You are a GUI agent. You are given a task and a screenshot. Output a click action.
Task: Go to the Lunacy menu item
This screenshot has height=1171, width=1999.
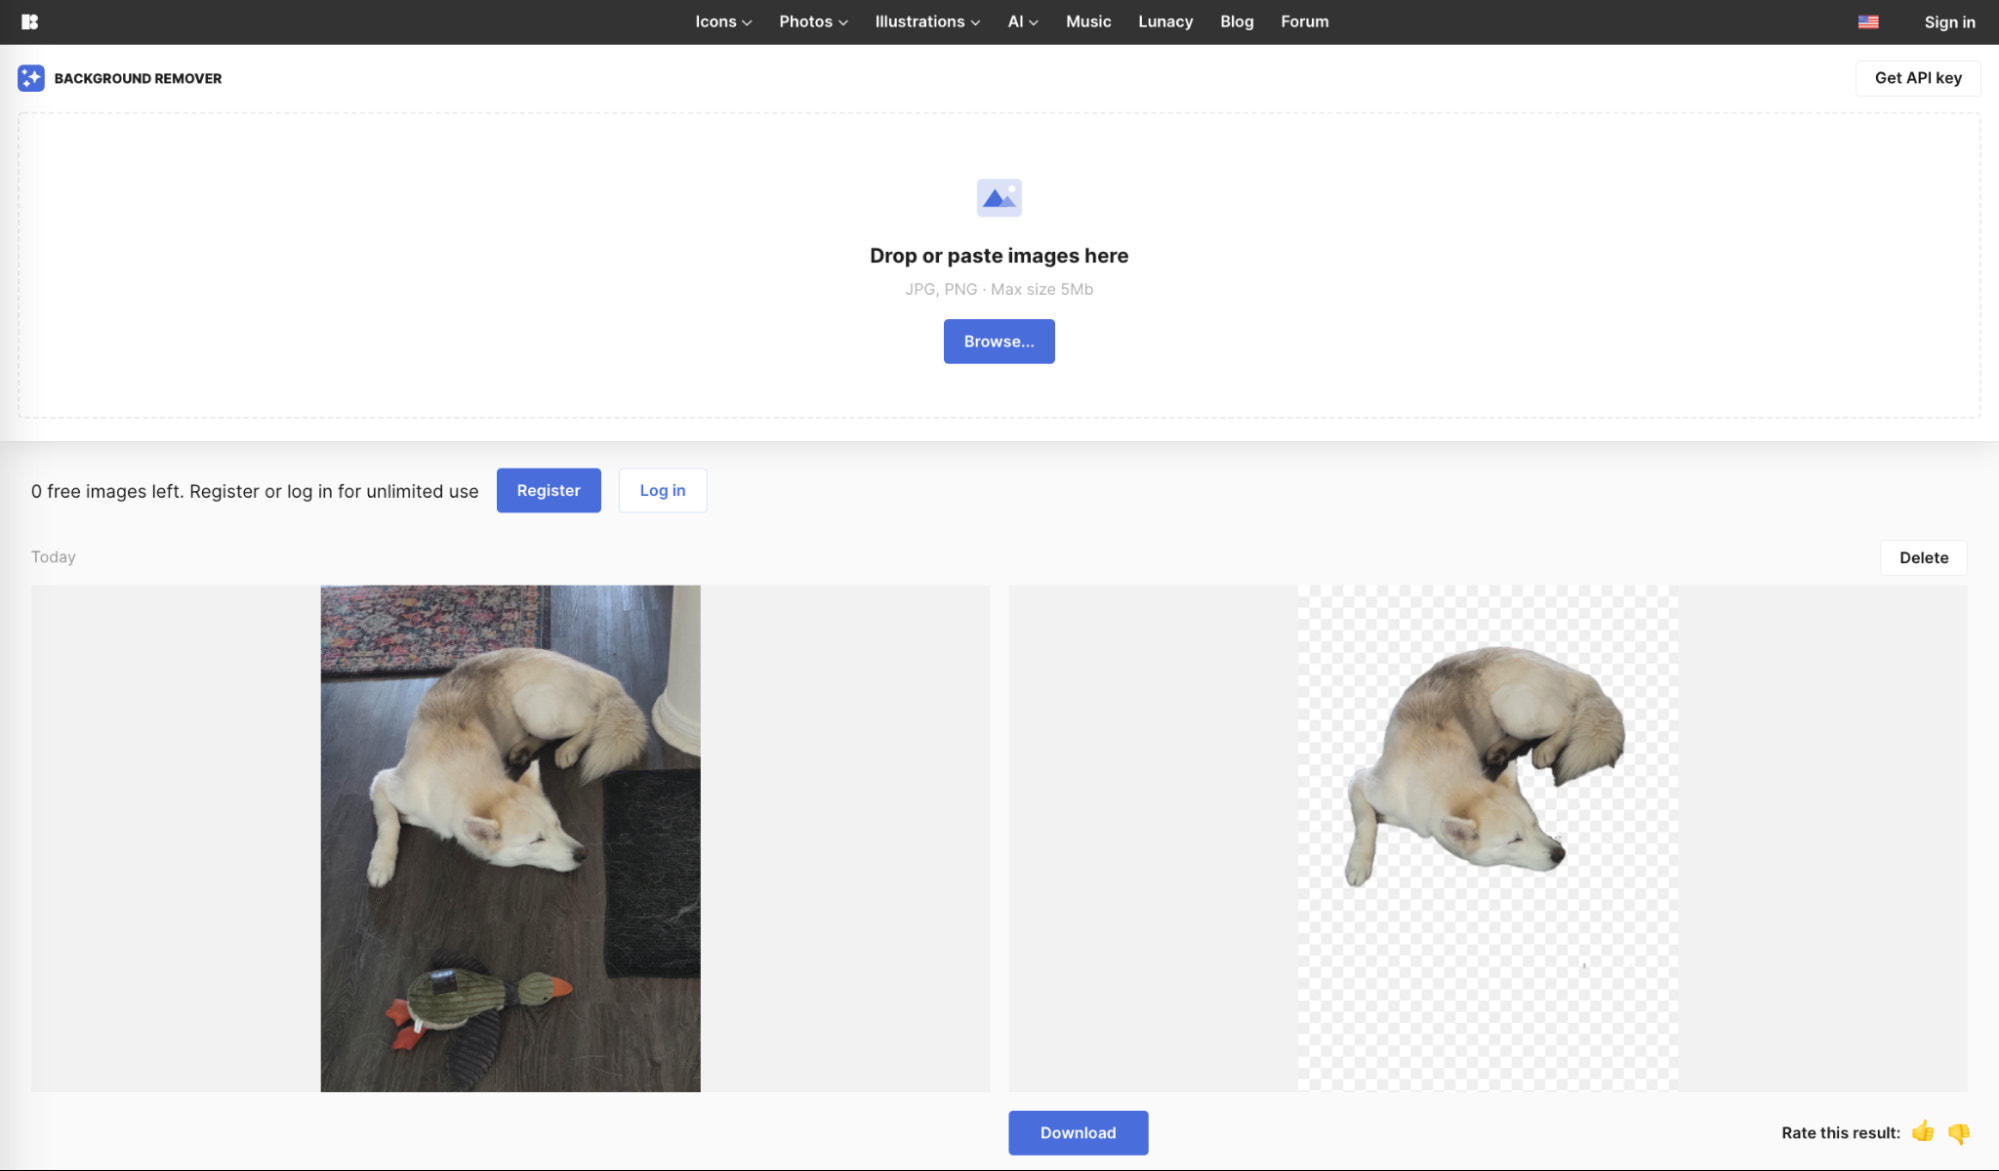coord(1164,21)
